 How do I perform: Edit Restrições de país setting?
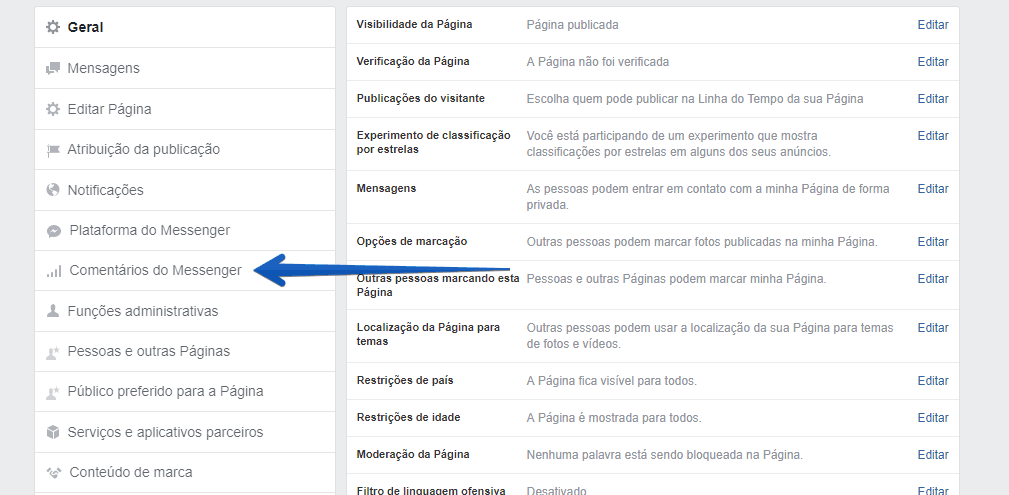pyautogui.click(x=932, y=380)
